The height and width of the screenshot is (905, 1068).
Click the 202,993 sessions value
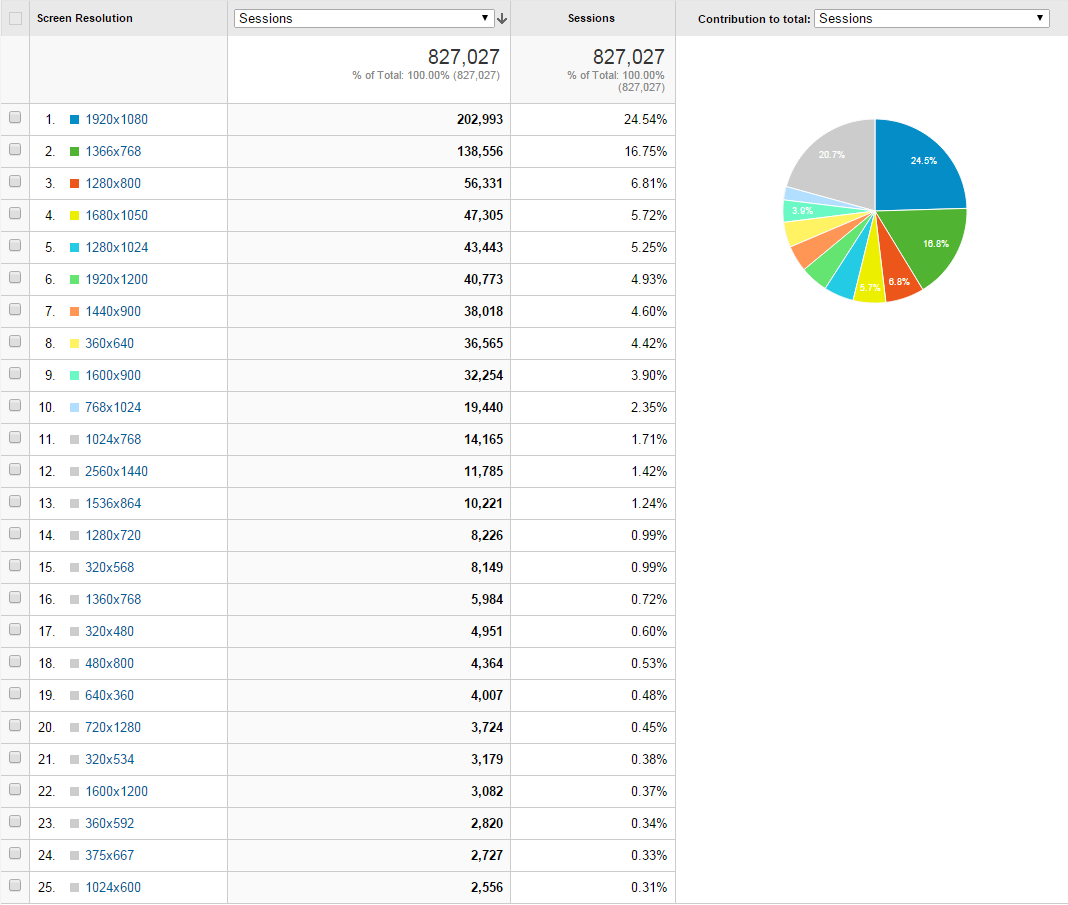[480, 120]
